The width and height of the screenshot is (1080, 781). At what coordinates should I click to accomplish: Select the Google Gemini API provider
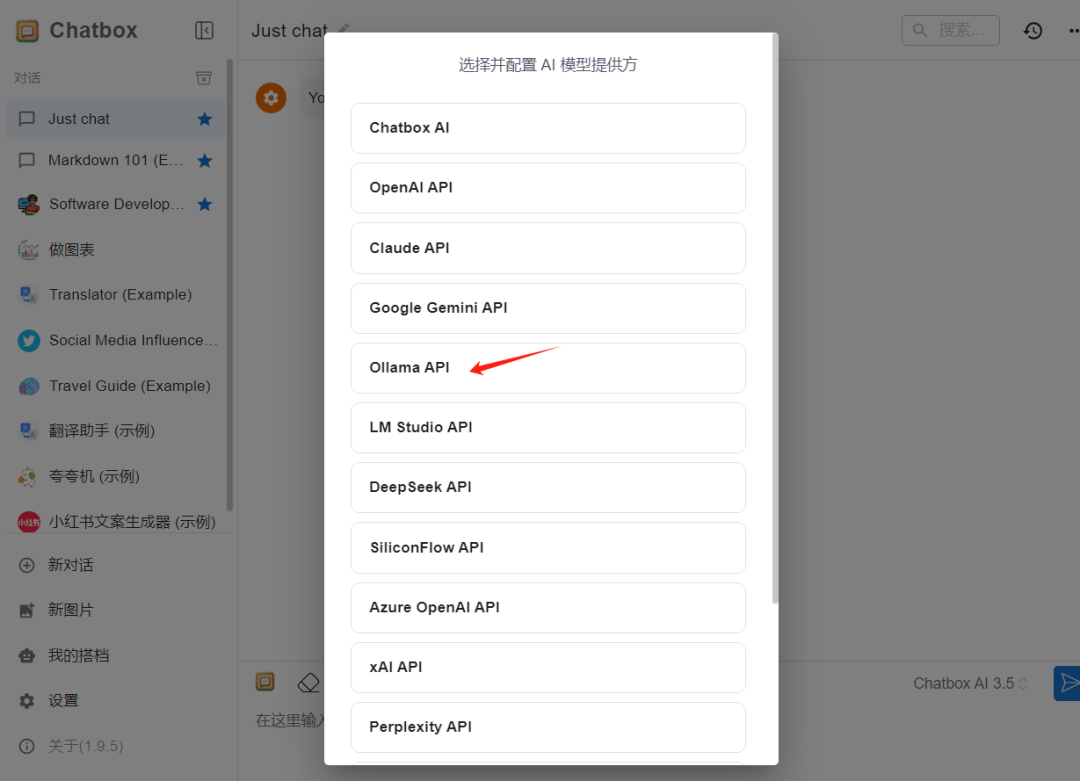(548, 308)
